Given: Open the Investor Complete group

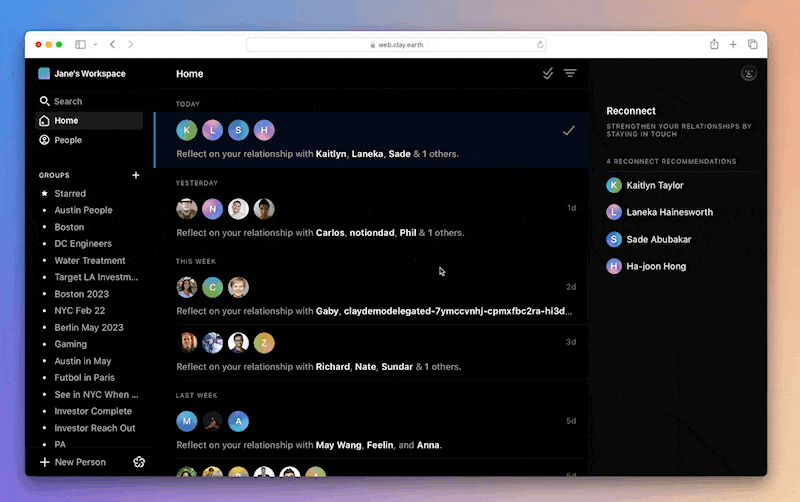Looking at the screenshot, I should pos(93,411).
